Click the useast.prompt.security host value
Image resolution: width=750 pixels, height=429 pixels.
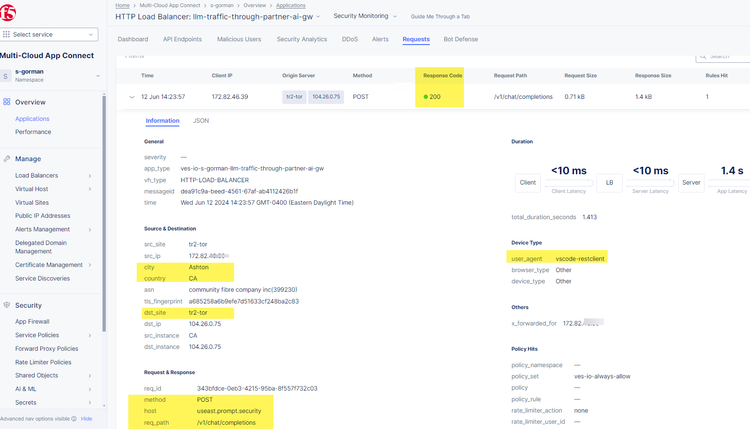tap(229, 411)
